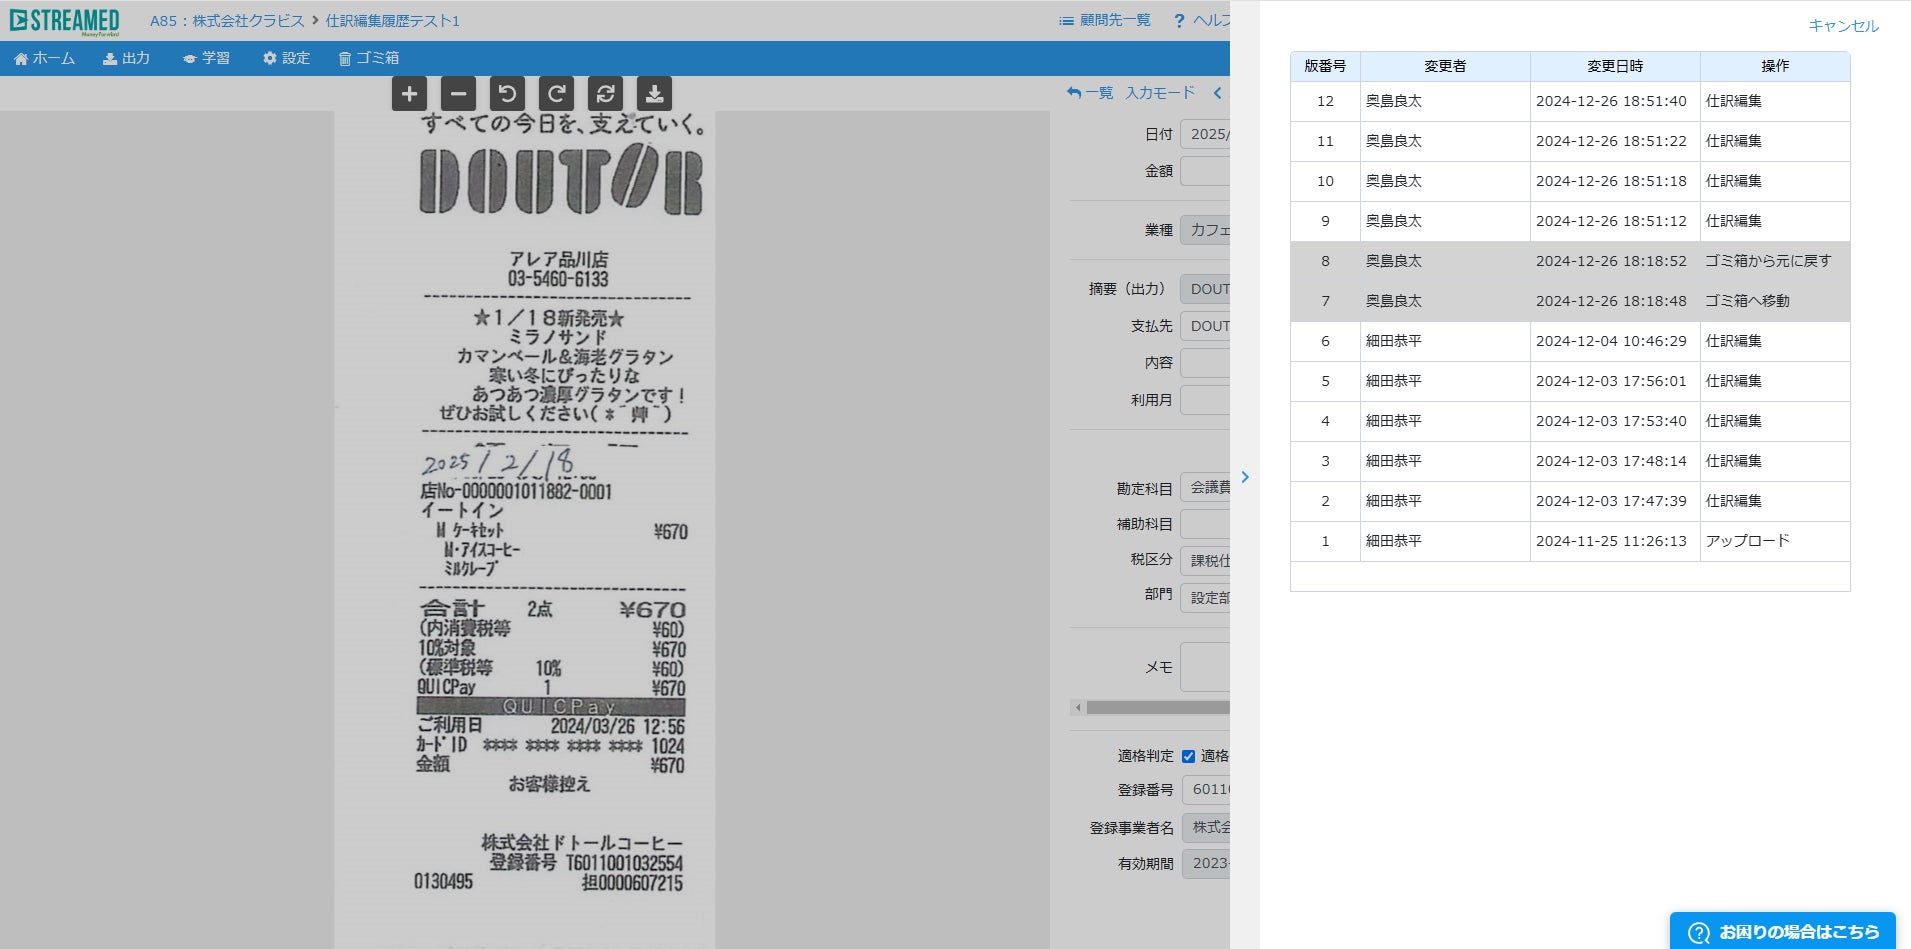Click the DOUTOR receipt image
Viewport: 1911px width, 949px height.
coord(525,530)
